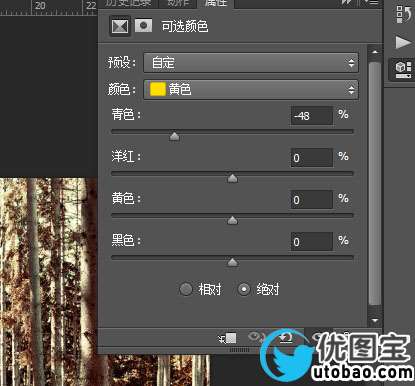415x386 pixels.
Task: Click the Properties cube icon in dock
Action: pyautogui.click(x=403, y=69)
